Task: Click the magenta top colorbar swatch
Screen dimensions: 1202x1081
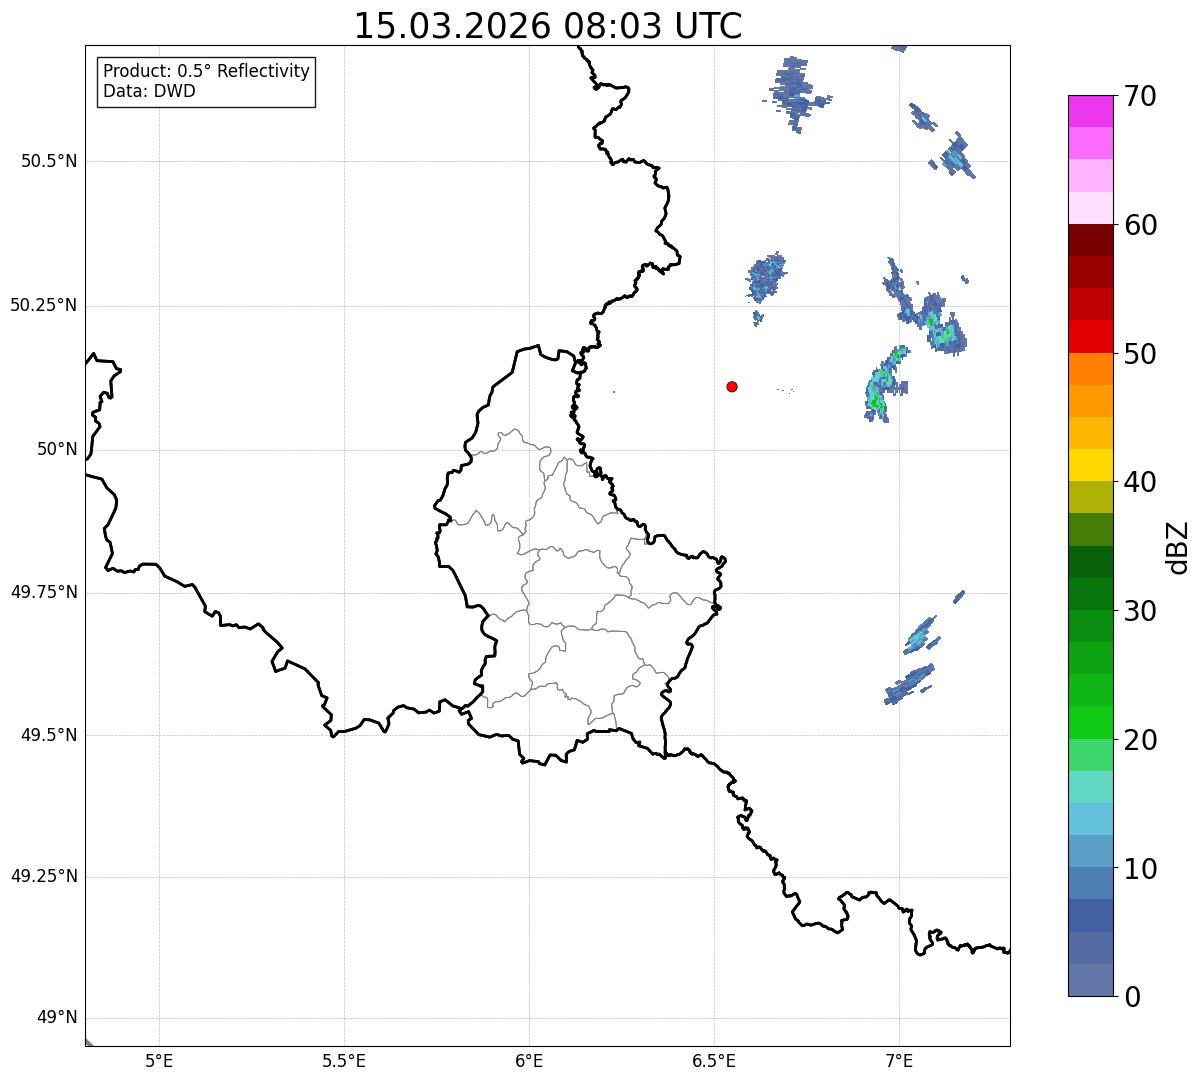Action: 1090,111
